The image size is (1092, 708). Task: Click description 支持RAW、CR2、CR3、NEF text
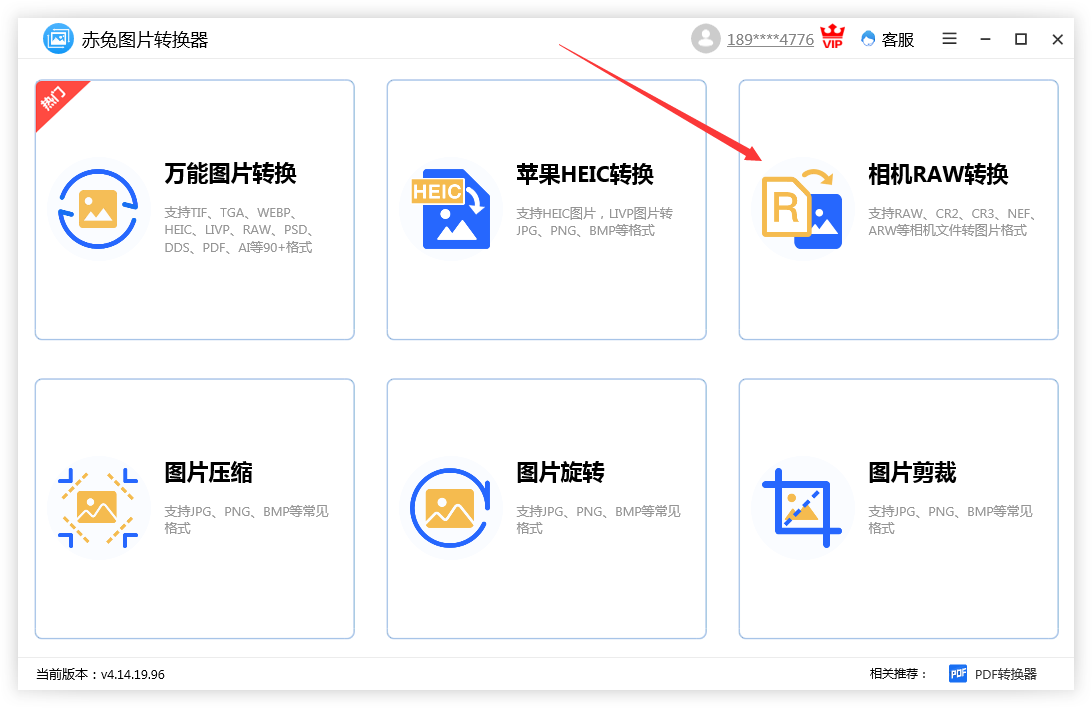coord(953,221)
